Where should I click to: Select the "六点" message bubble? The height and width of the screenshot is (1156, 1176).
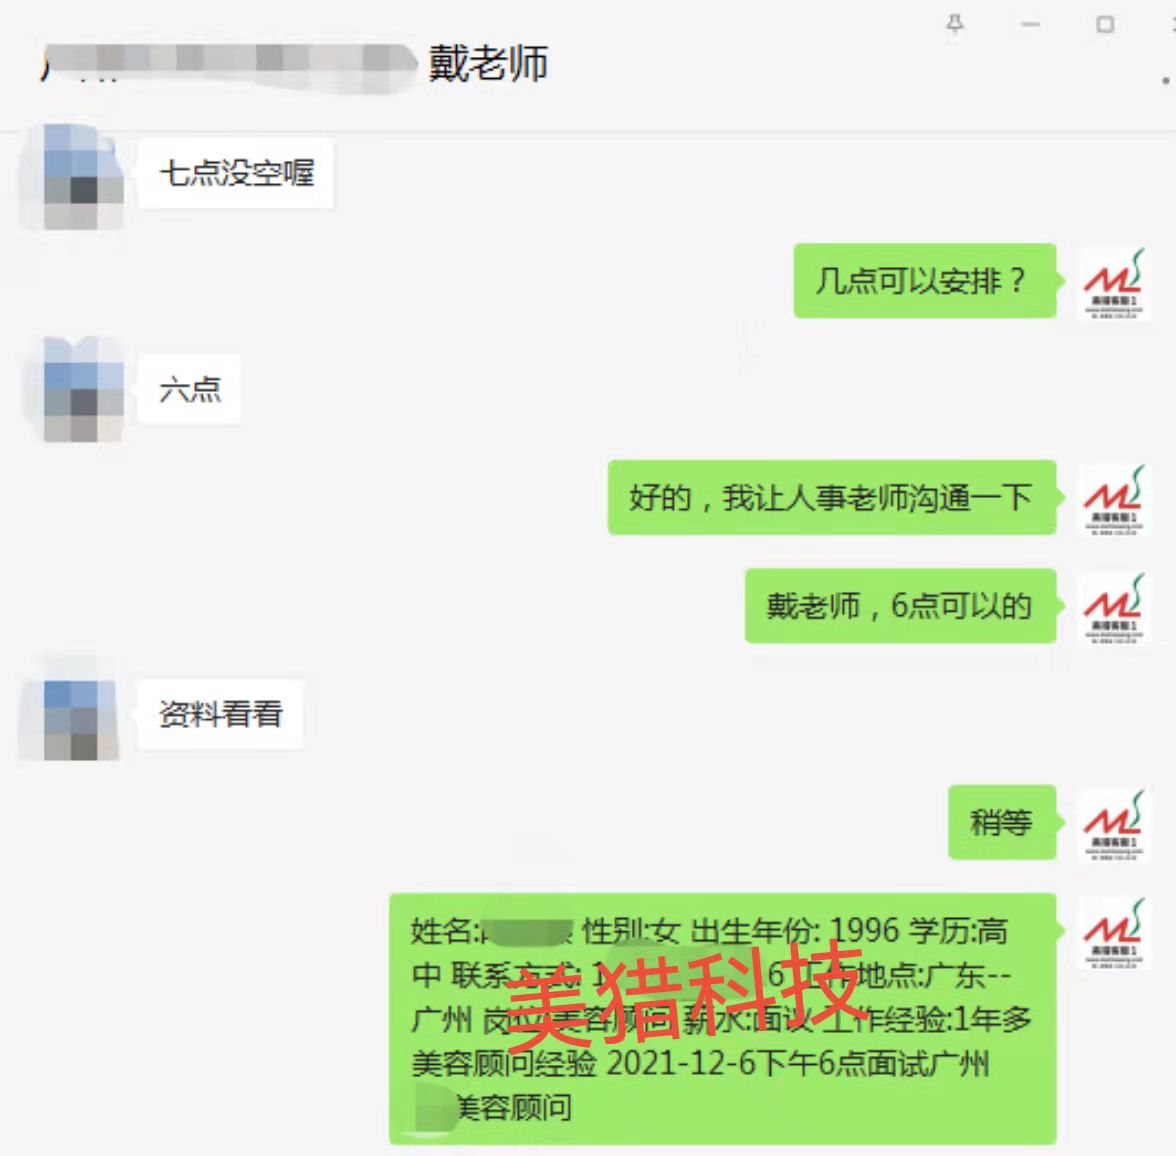(190, 389)
